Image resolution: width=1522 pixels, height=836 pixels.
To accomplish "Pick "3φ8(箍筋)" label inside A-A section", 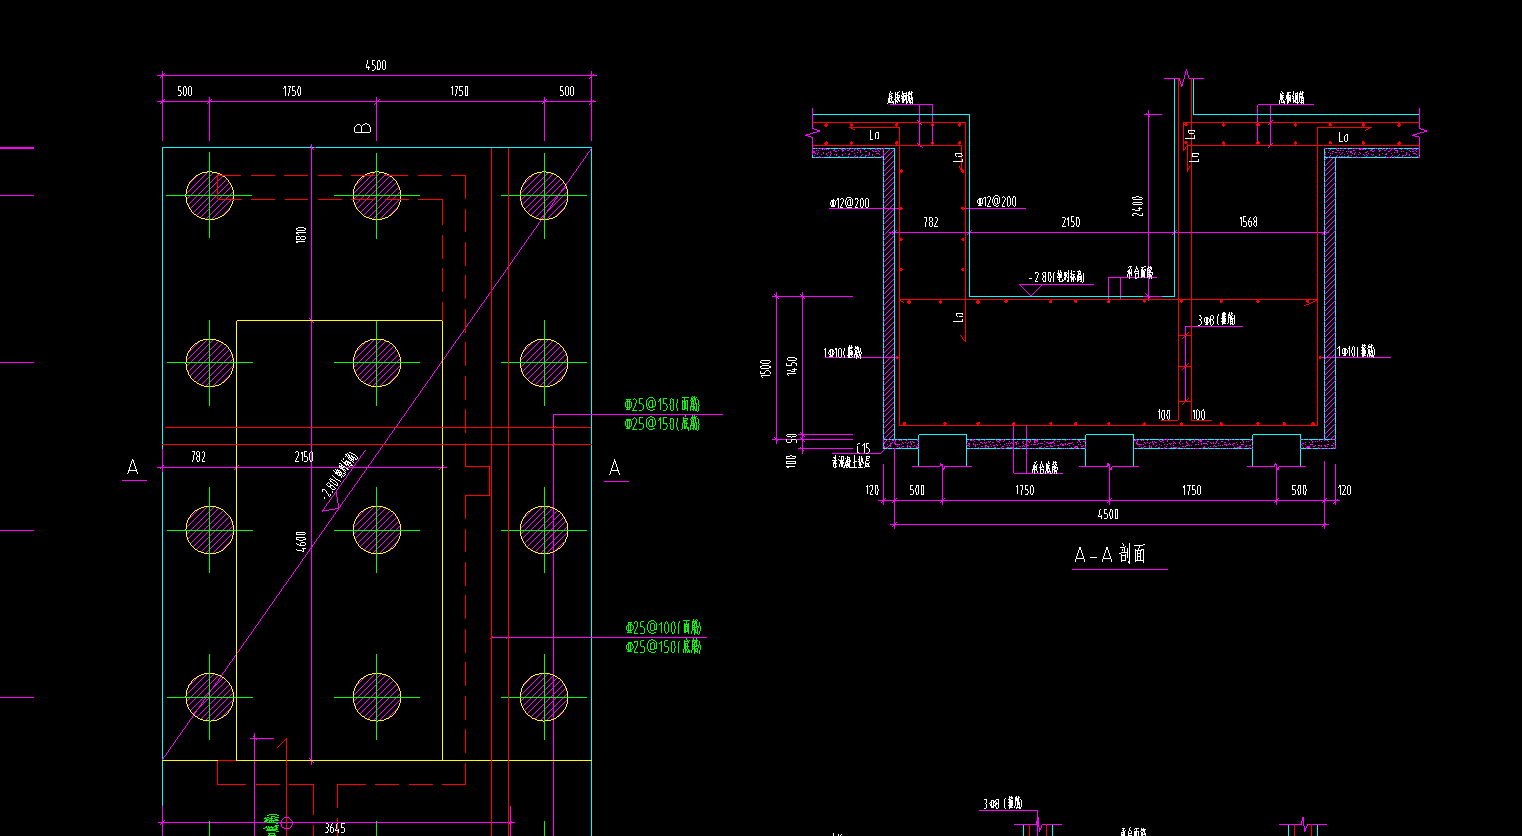I will [1217, 320].
